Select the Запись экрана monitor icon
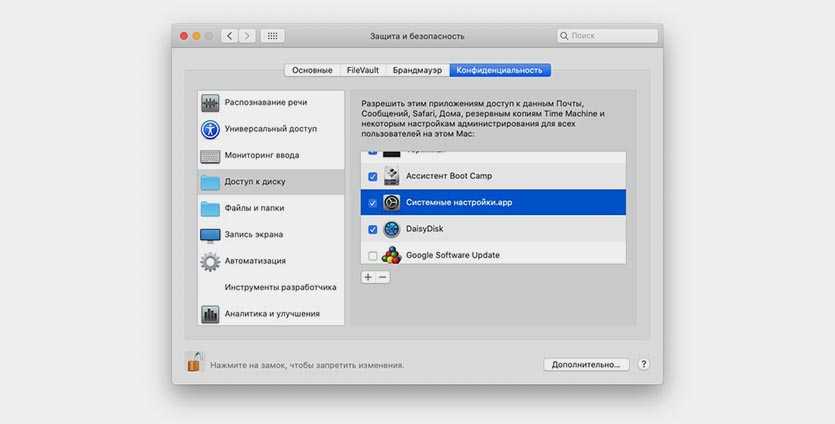Viewport: 835px width, 424px height. tap(210, 235)
